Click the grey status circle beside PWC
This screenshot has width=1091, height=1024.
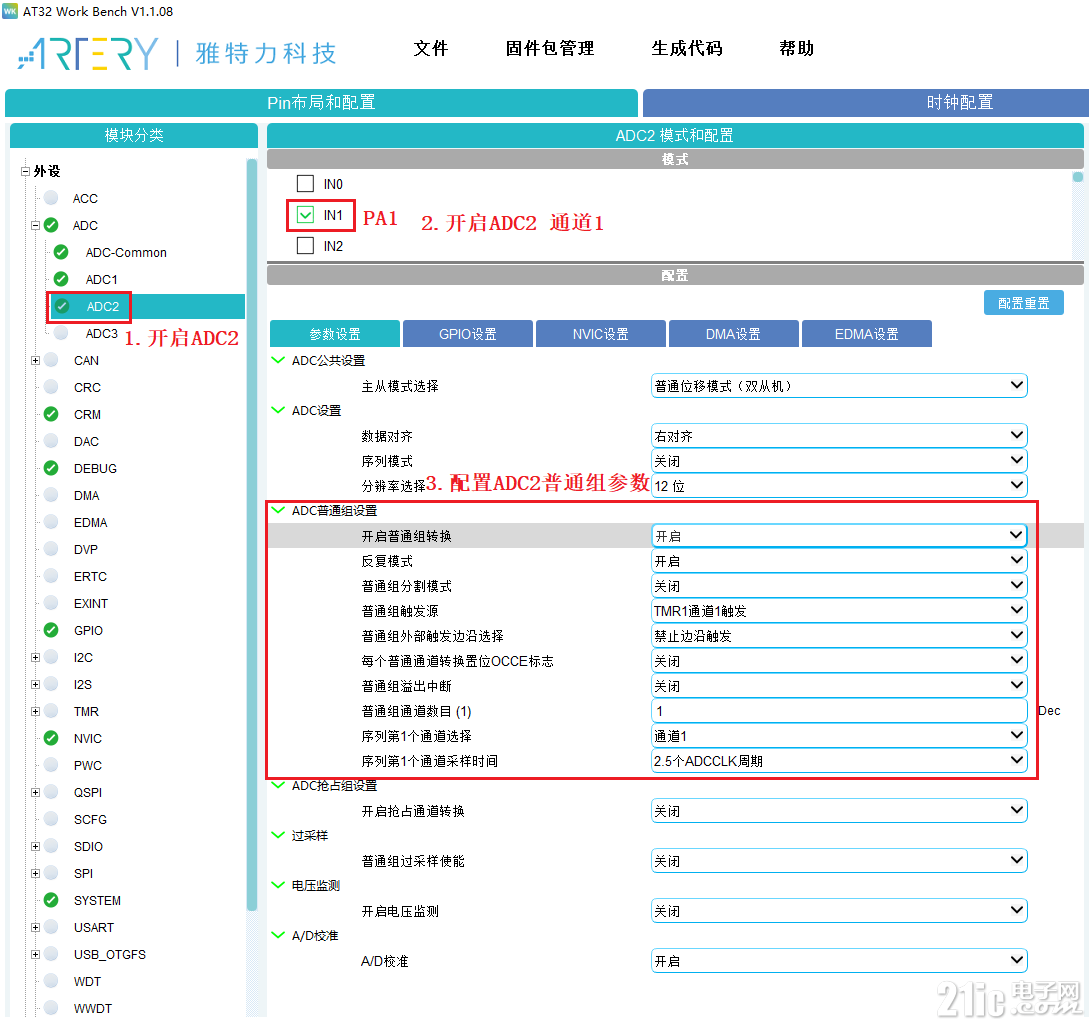[51, 765]
